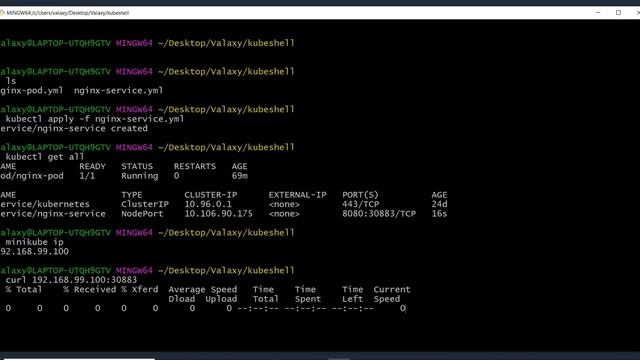Click the '1/1' ready value

click(x=87, y=176)
